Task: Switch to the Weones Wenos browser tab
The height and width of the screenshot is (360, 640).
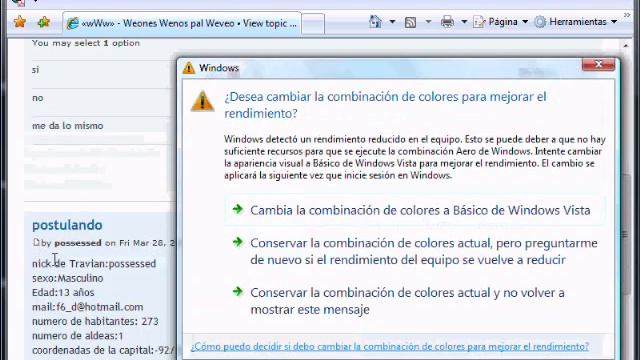Action: (182, 23)
